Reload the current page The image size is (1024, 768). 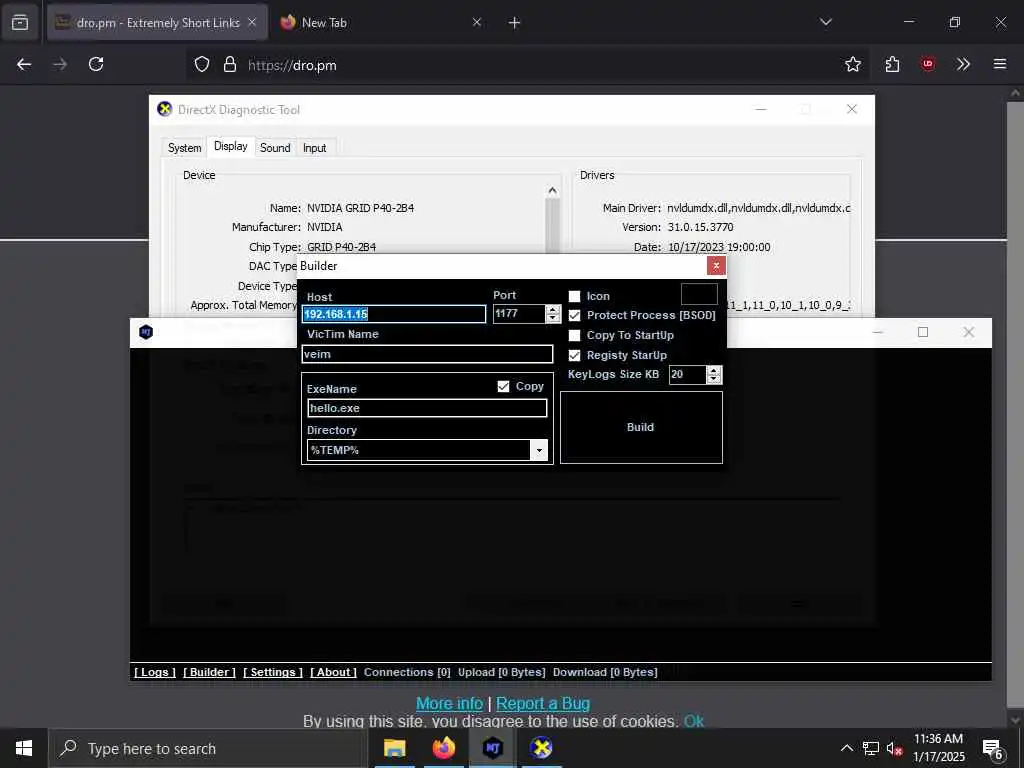pos(96,64)
